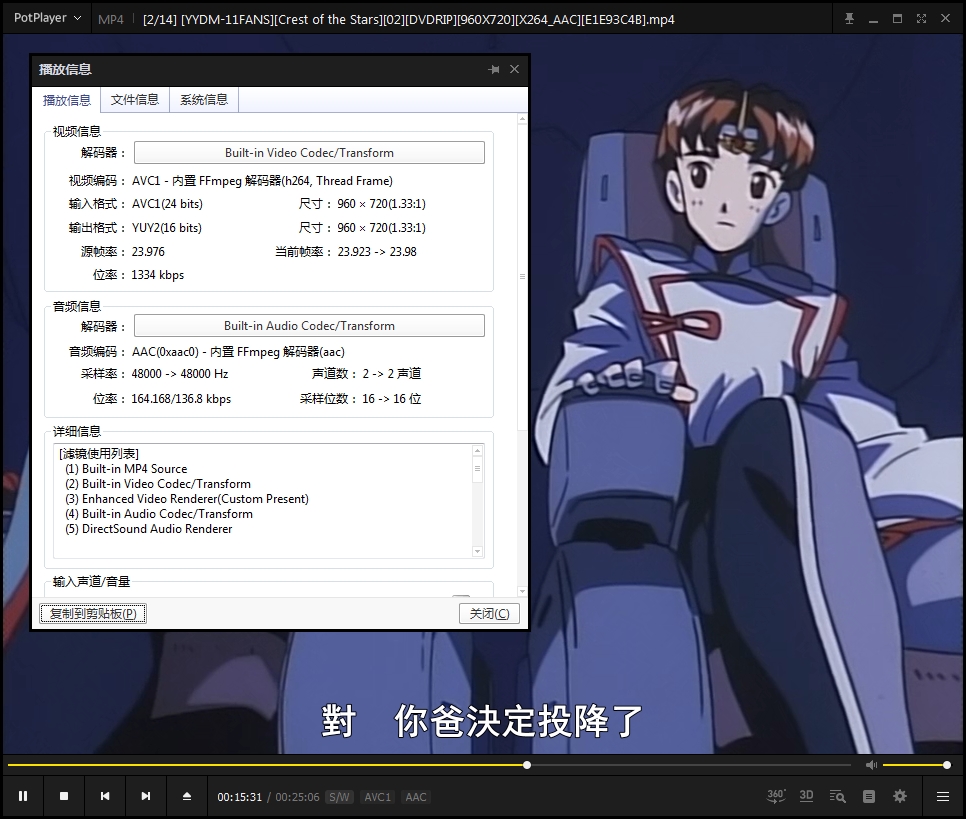966x819 pixels.
Task: Skip to next file in playlist
Action: click(146, 796)
